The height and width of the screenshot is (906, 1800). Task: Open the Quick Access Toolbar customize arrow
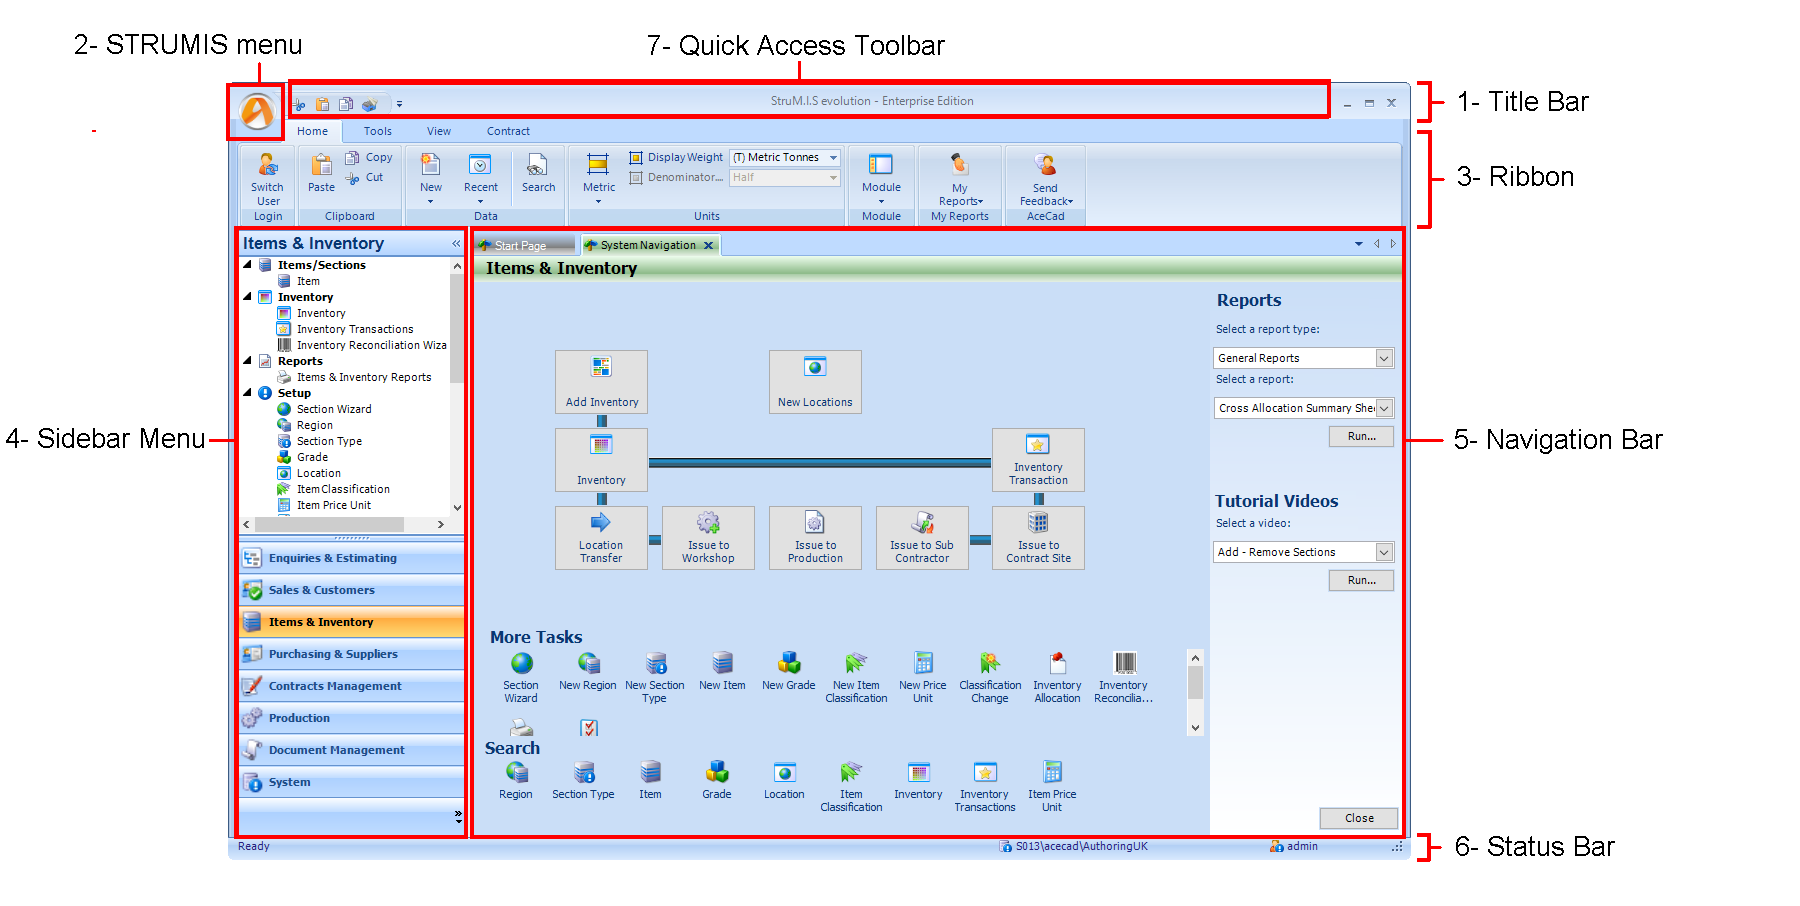pos(399,103)
